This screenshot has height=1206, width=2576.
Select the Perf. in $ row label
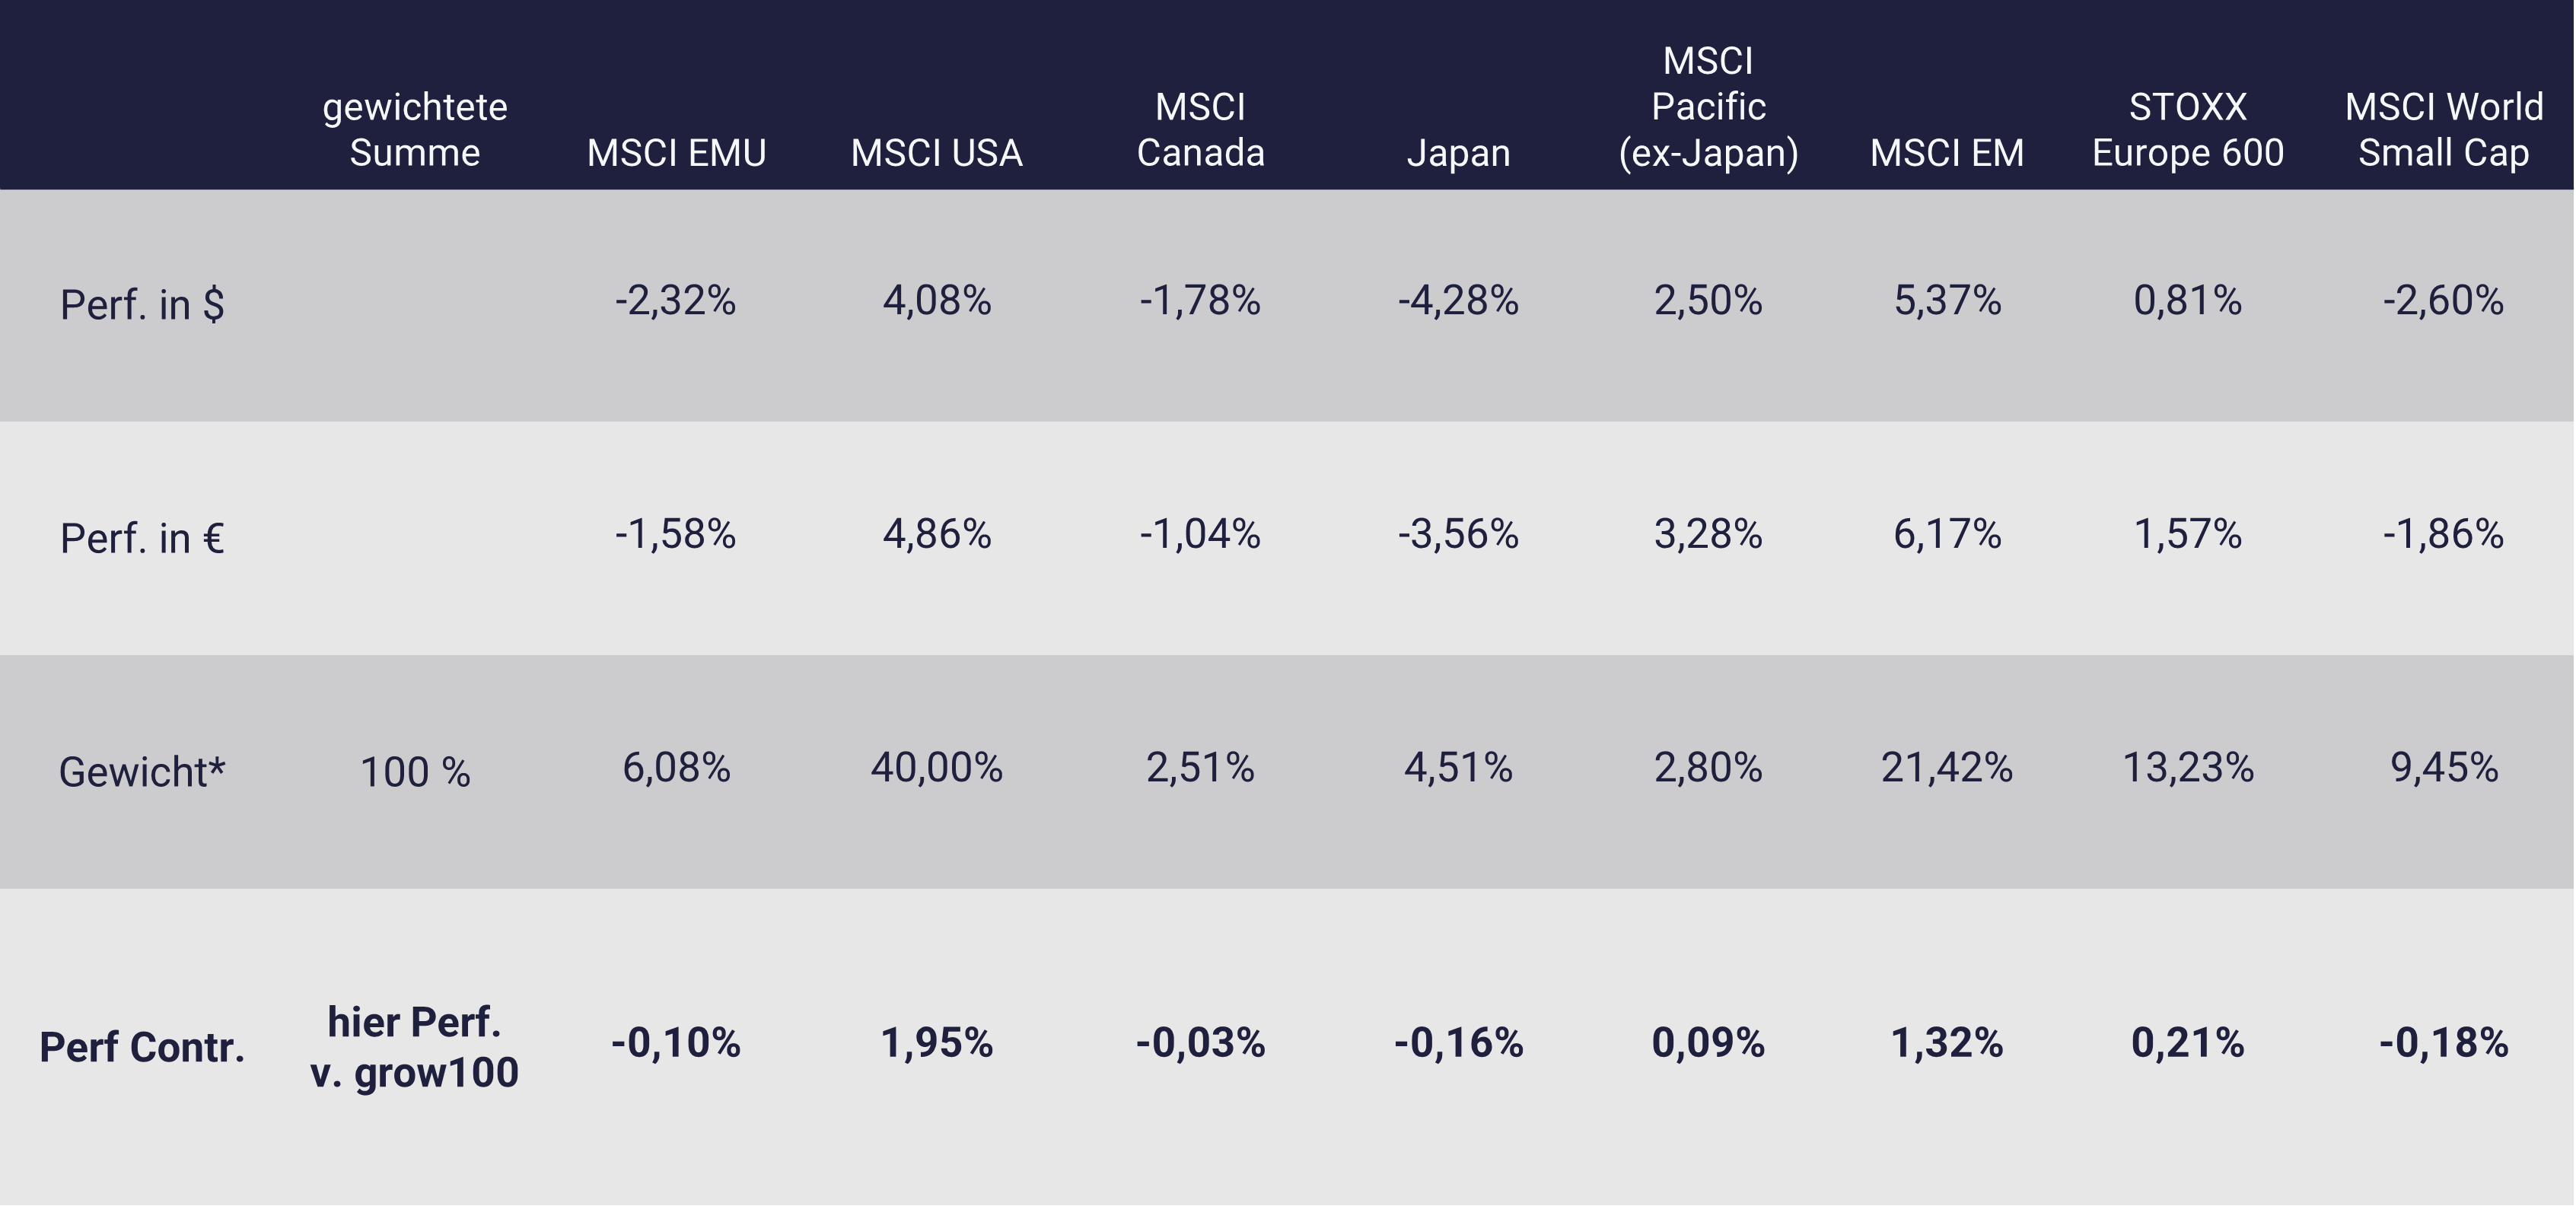click(142, 304)
